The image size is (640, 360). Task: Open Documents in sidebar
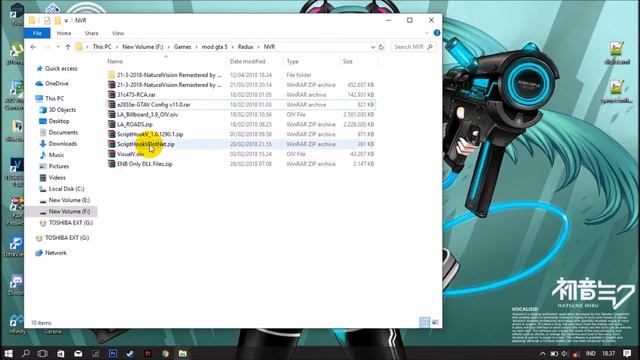[x=63, y=133]
